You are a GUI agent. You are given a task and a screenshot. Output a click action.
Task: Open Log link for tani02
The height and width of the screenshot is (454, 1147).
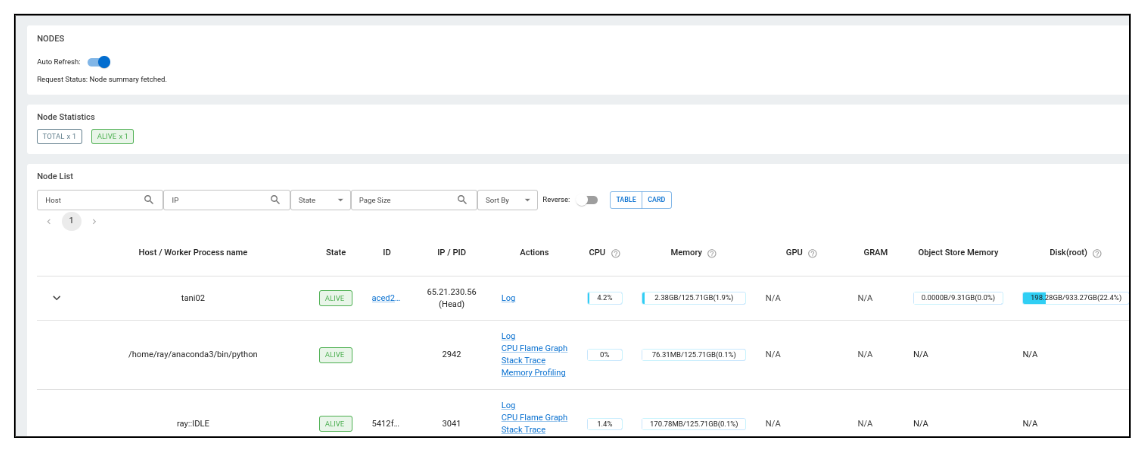coord(508,298)
